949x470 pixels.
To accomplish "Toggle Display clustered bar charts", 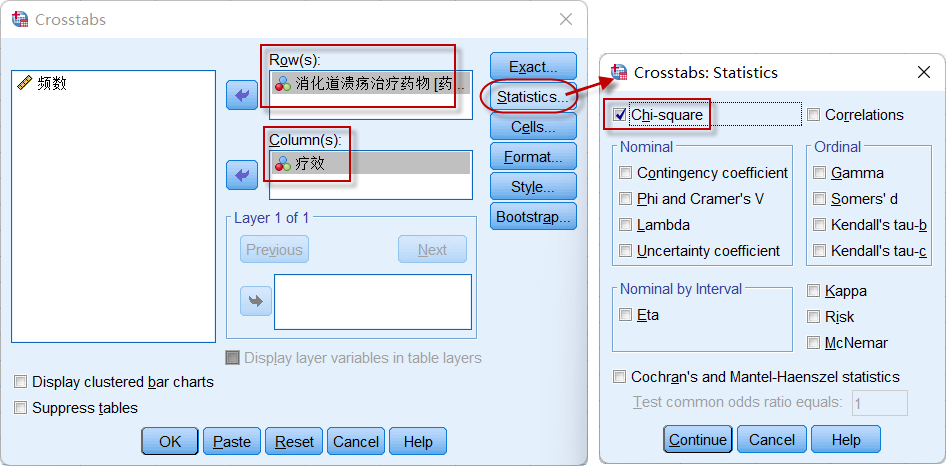I will pos(21,382).
